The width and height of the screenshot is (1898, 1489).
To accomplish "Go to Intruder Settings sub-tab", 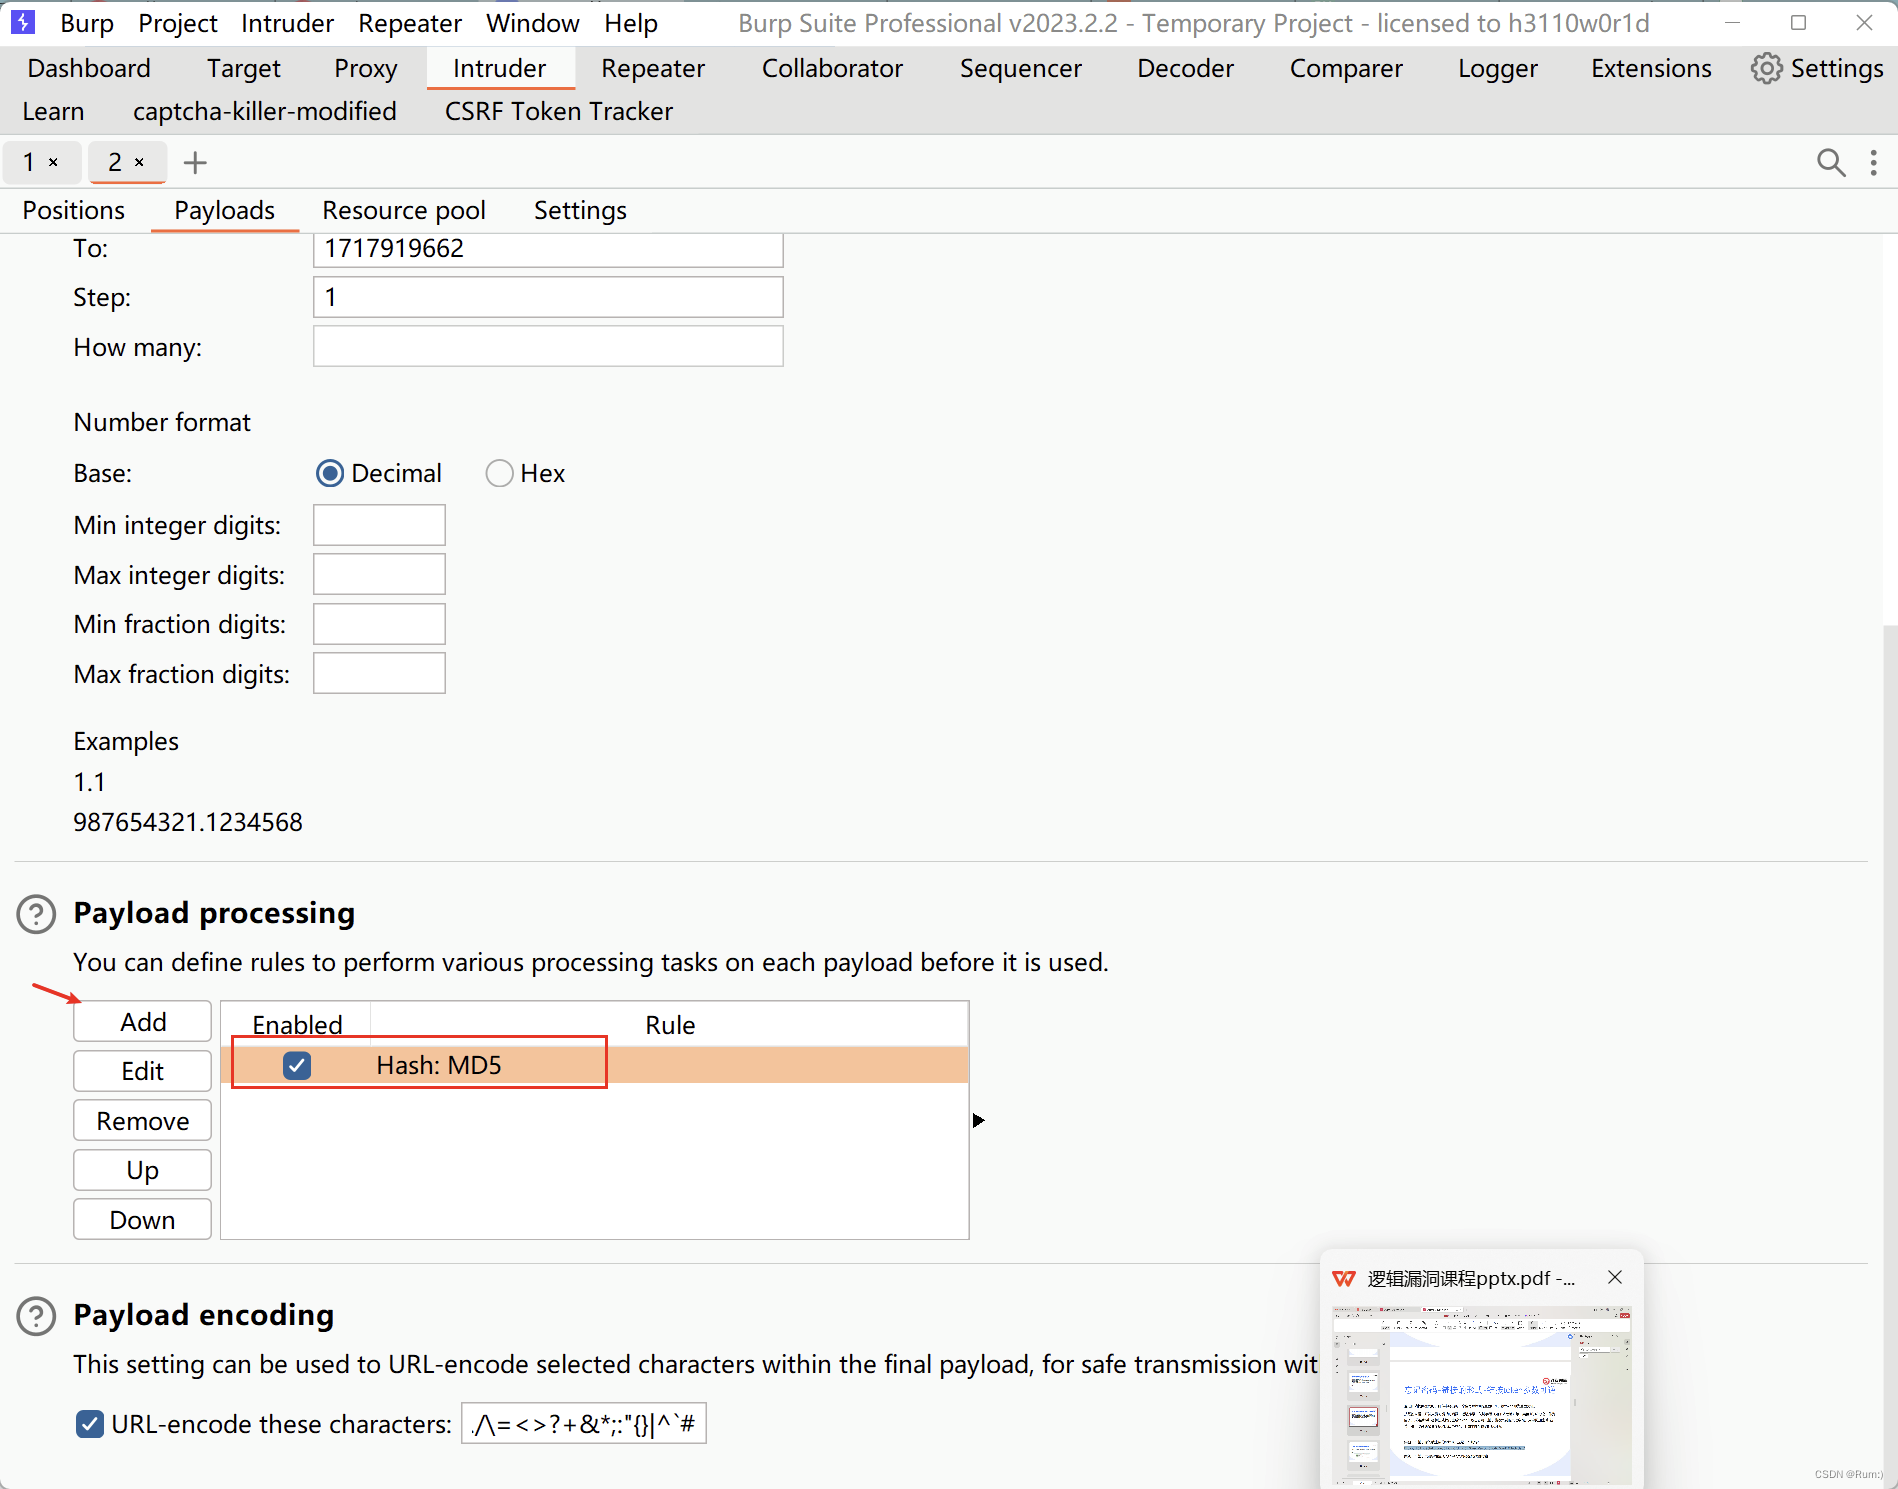I will pyautogui.click(x=580, y=210).
